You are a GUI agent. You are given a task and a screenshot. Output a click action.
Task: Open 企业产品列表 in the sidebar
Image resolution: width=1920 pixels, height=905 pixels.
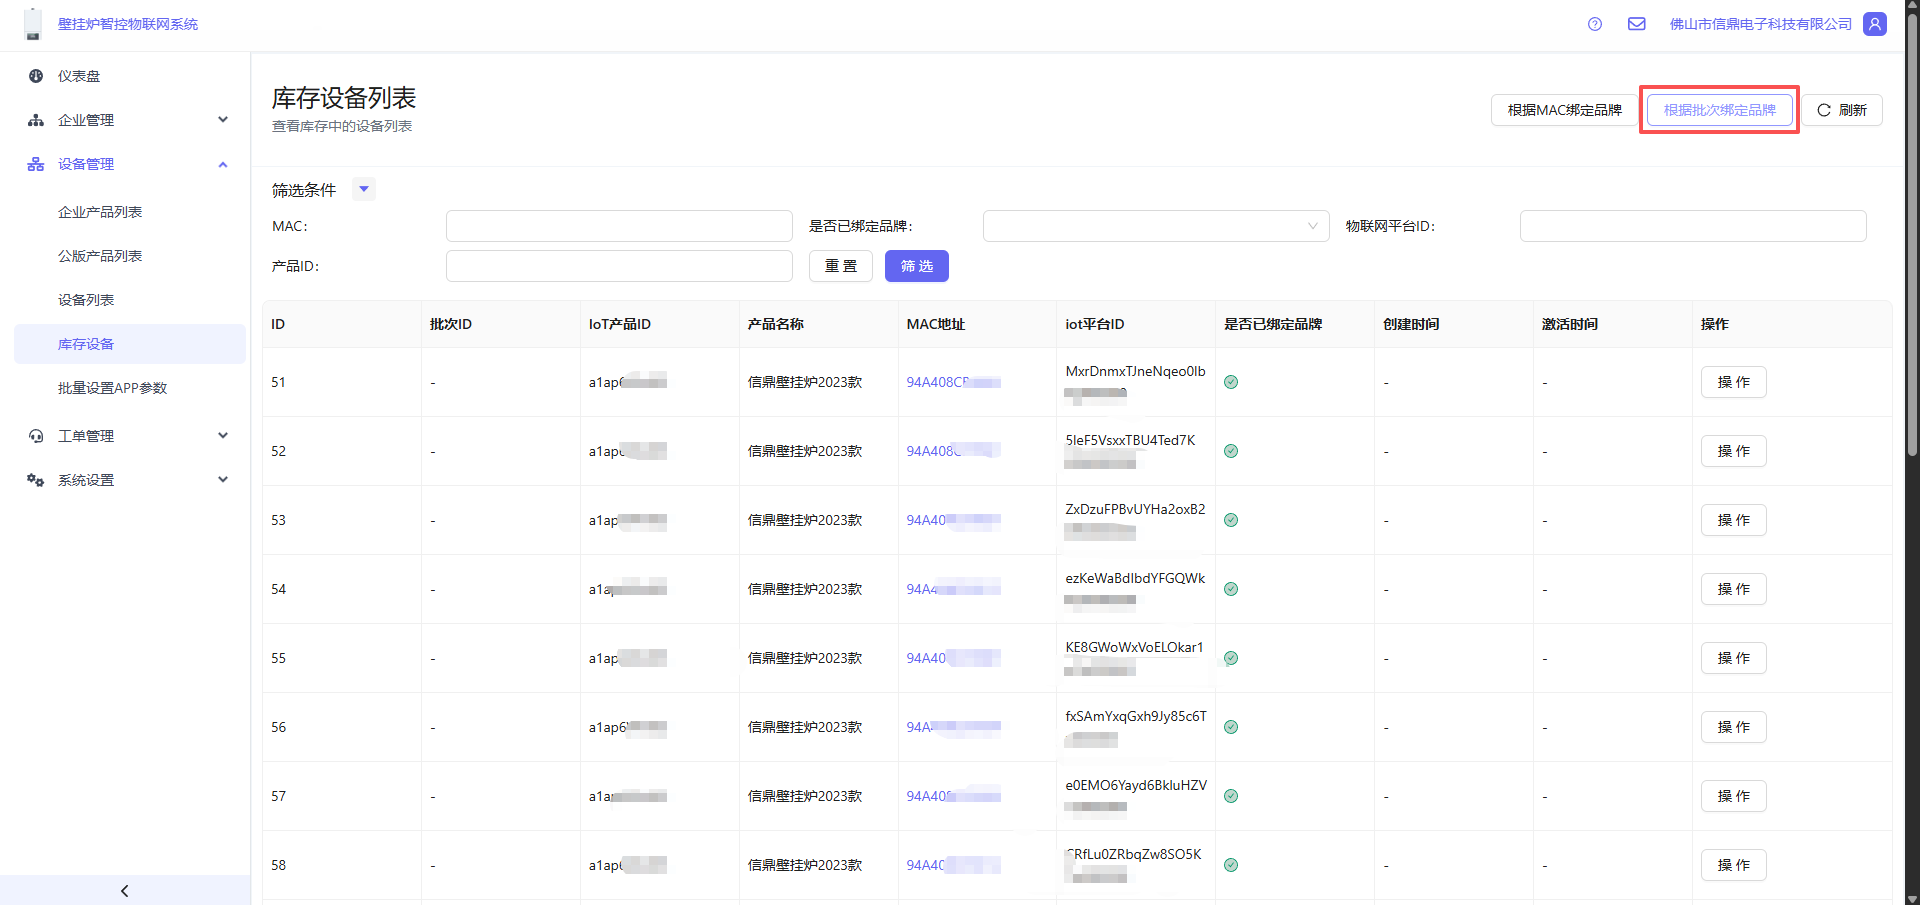tap(100, 212)
